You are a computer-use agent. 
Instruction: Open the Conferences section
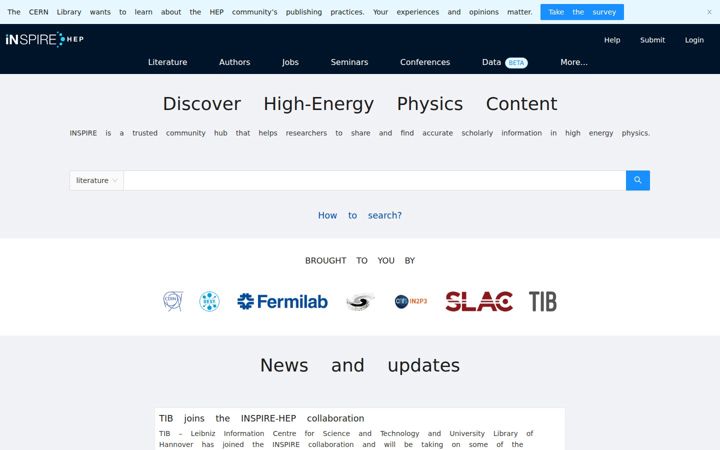click(x=425, y=62)
